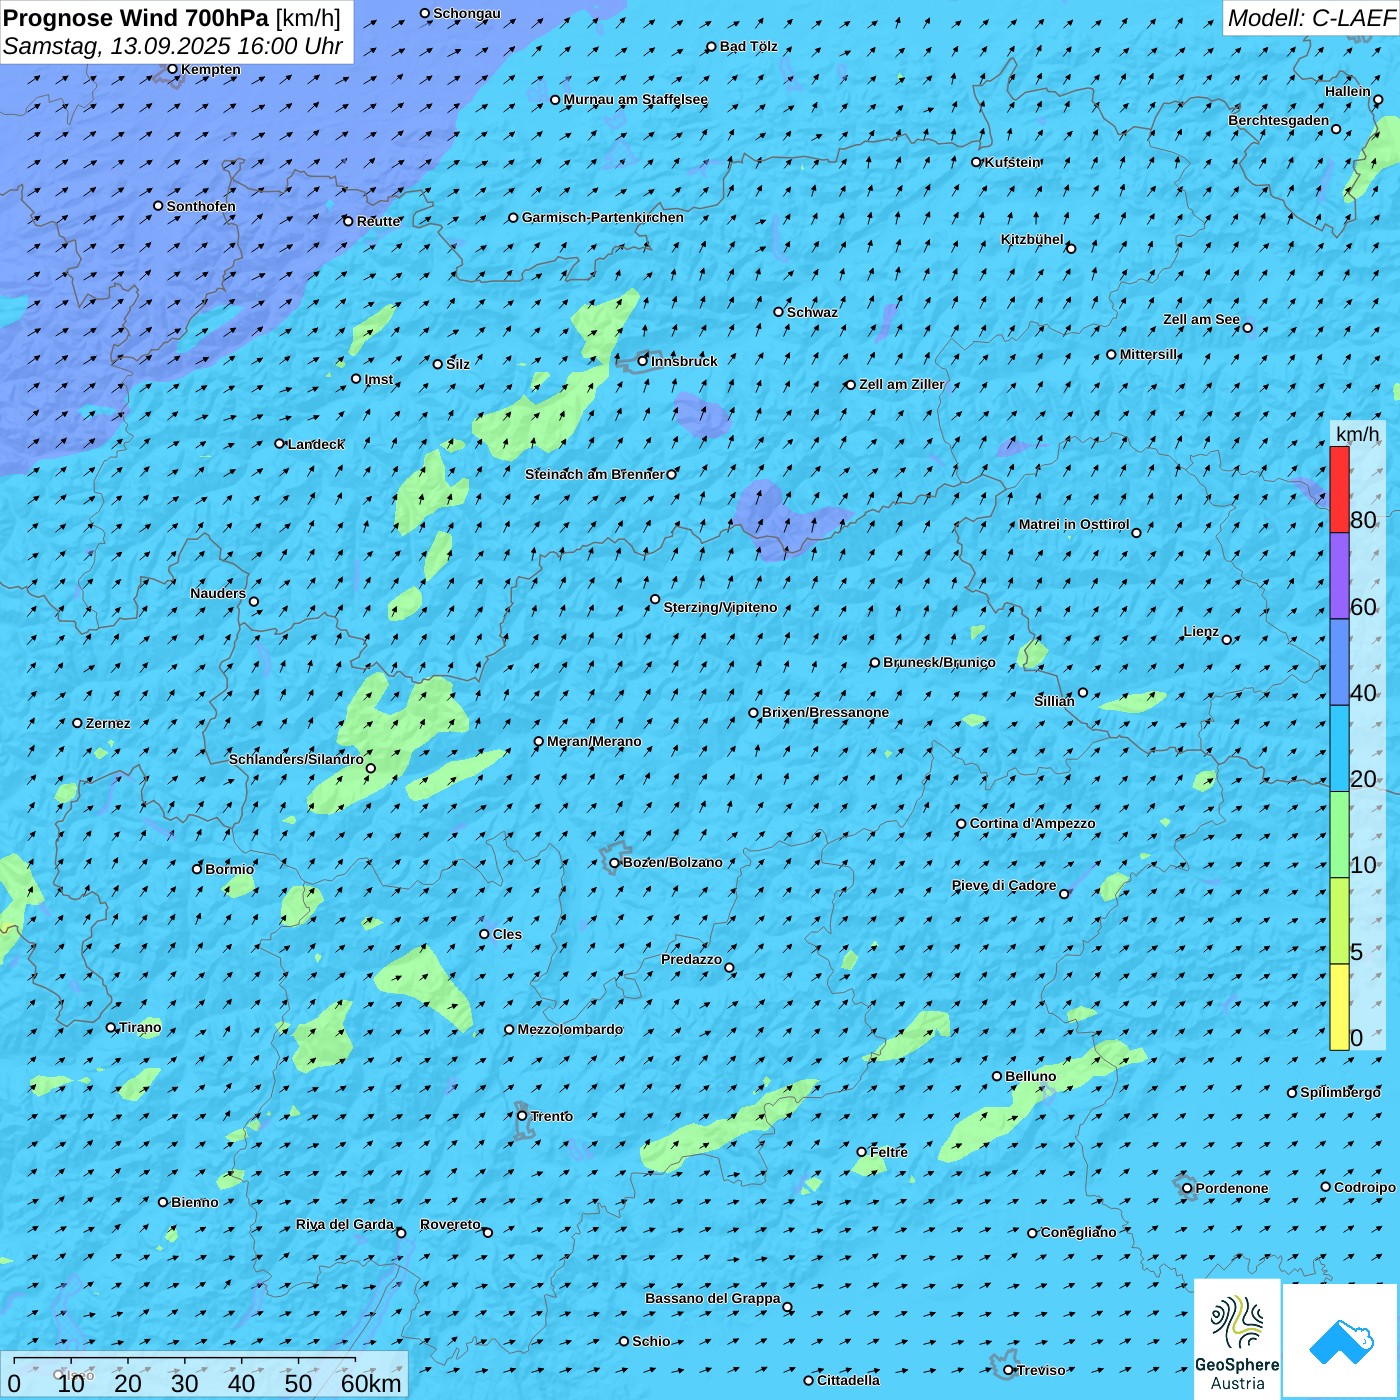Click the 'Zernez' label
This screenshot has height=1400, width=1400.
[x=108, y=723]
